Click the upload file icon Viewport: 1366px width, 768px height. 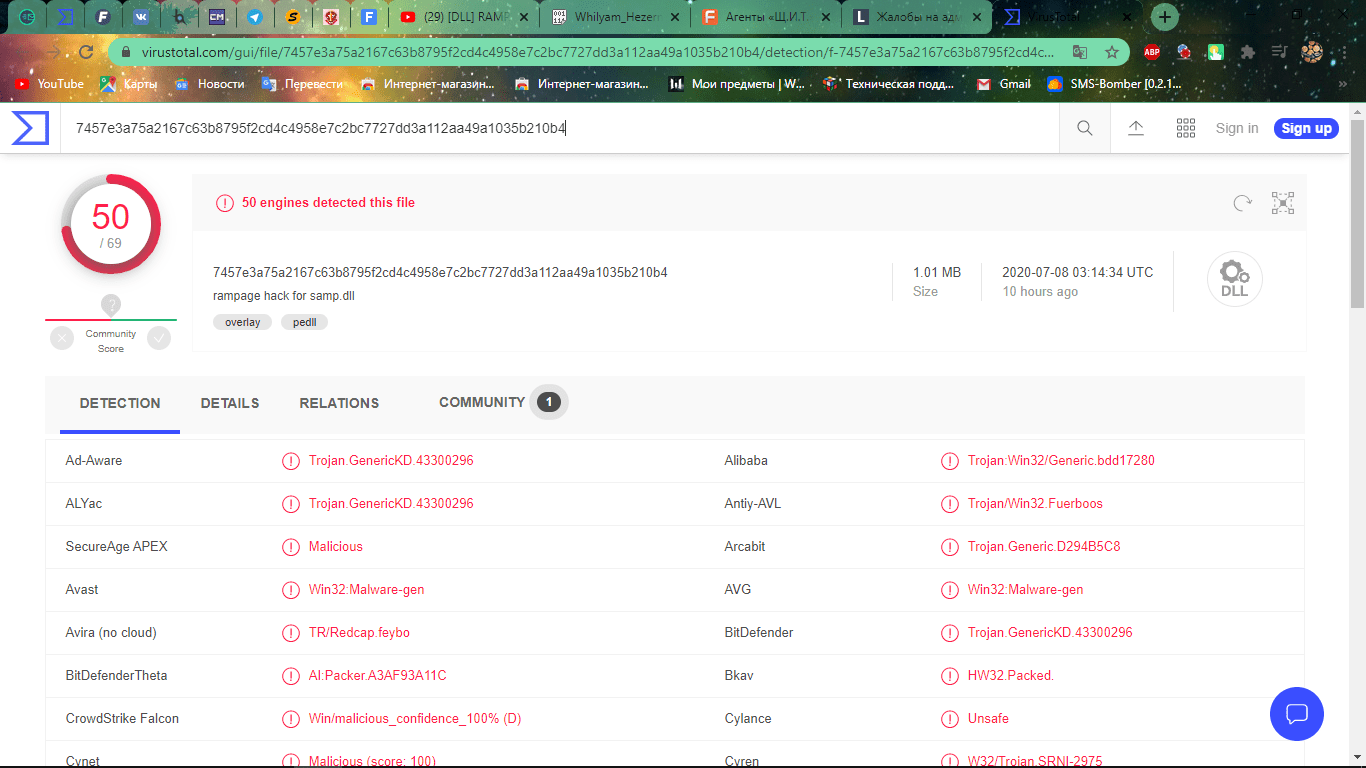point(1136,128)
